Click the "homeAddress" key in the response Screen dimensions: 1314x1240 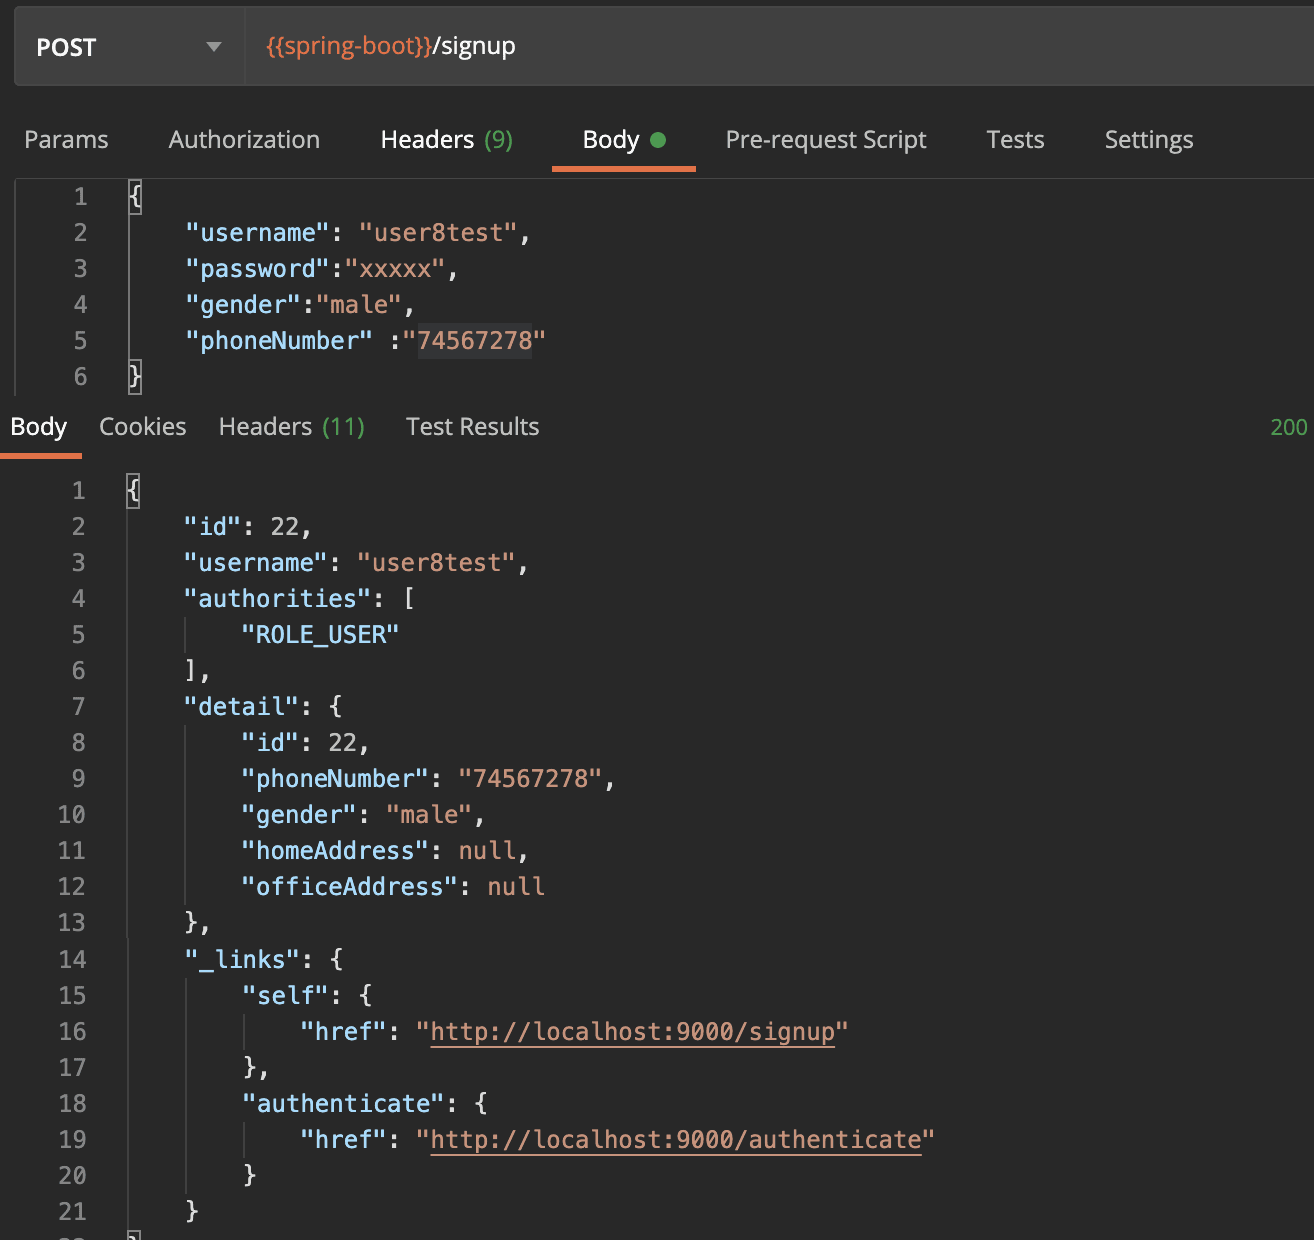(336, 851)
